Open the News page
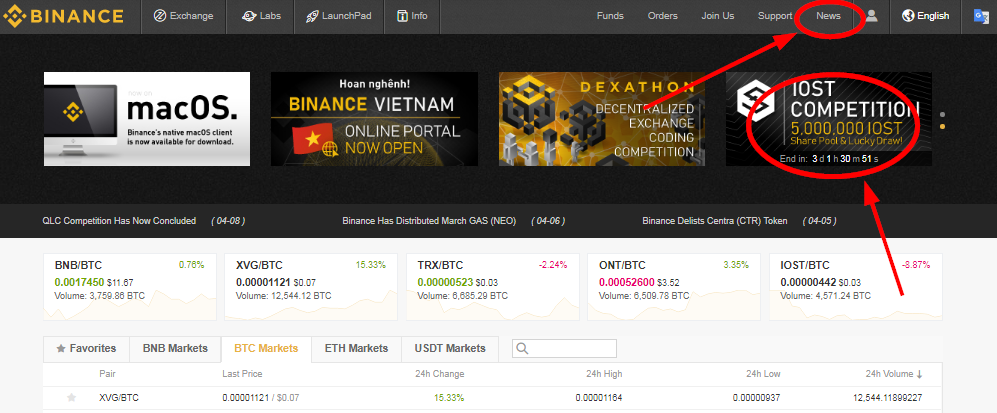This screenshot has height=413, width=997. pyautogui.click(x=829, y=16)
